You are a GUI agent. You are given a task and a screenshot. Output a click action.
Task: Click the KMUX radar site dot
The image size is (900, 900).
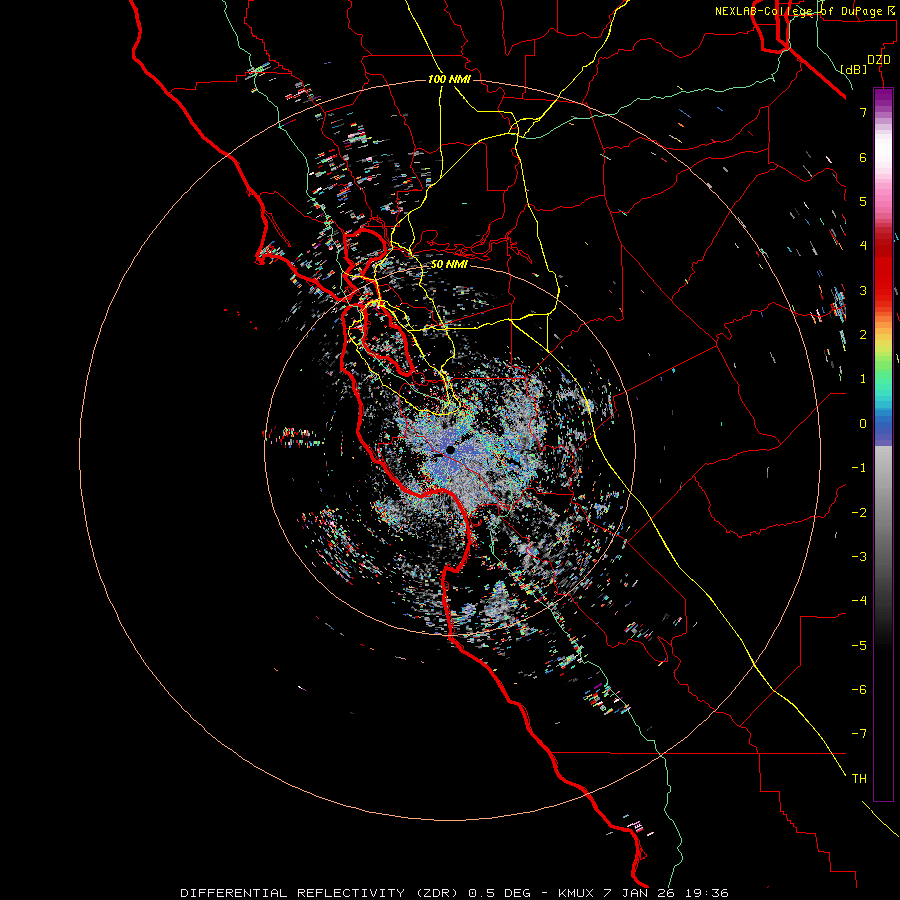[451, 450]
